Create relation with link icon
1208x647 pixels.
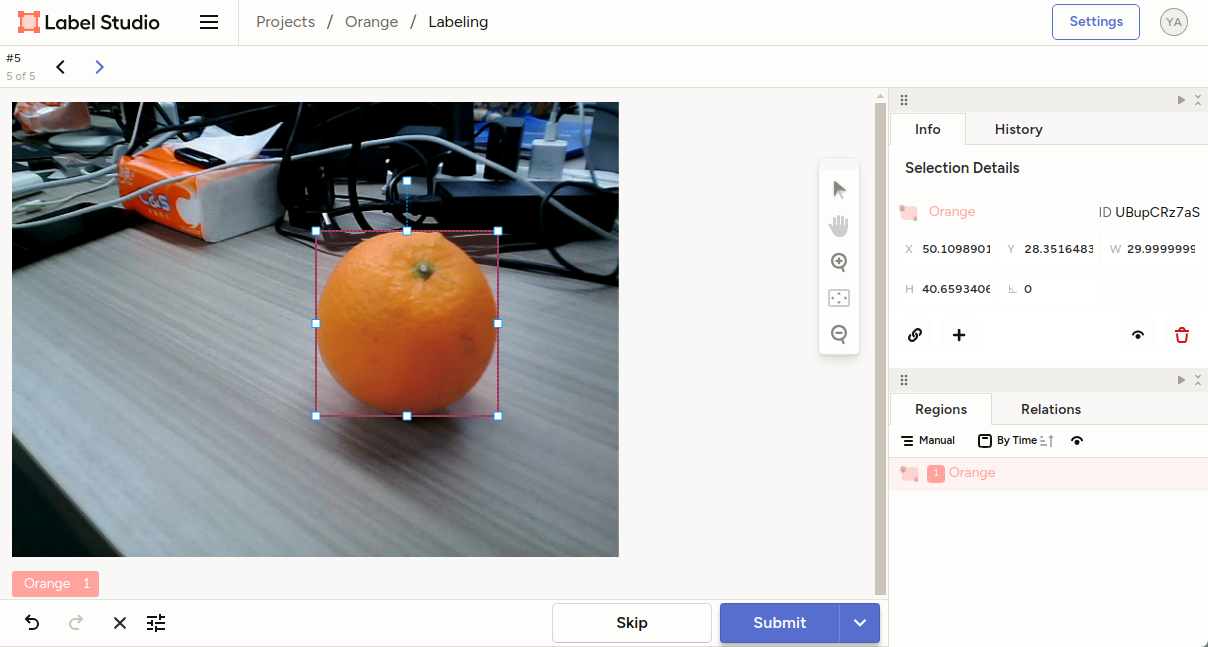pos(915,335)
